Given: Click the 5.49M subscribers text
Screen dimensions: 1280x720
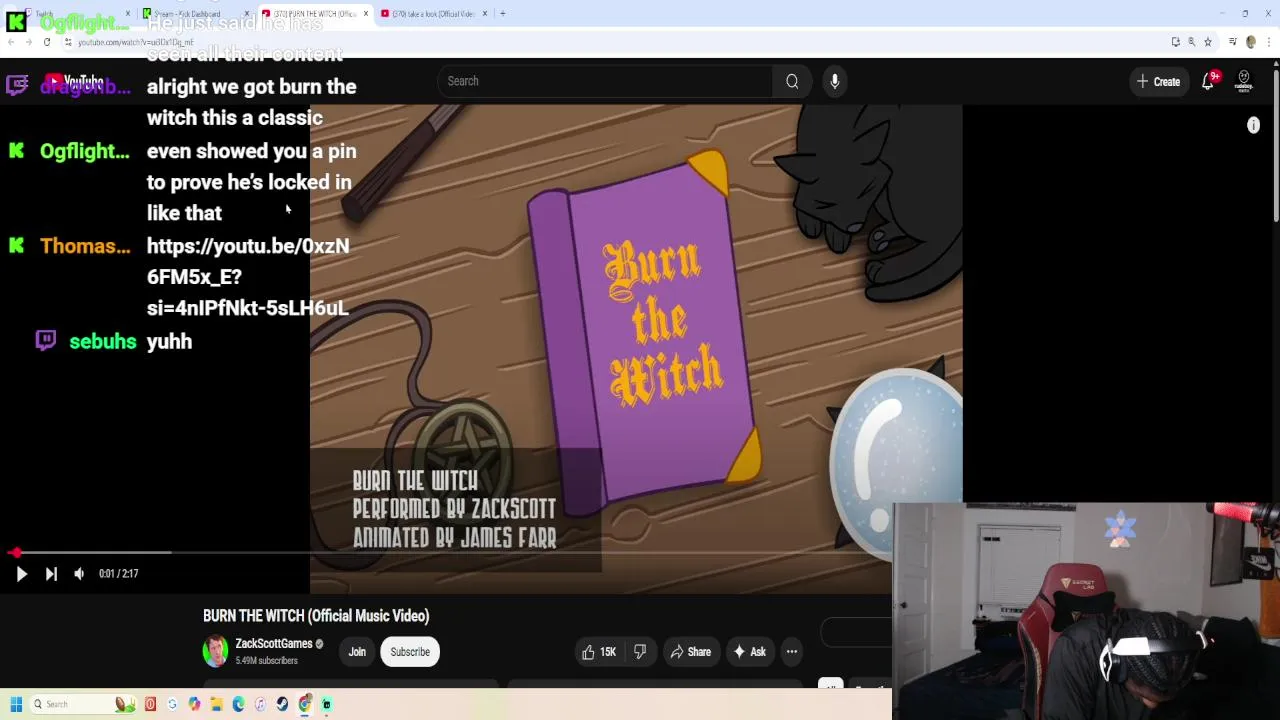Looking at the screenshot, I should click(x=266, y=661).
